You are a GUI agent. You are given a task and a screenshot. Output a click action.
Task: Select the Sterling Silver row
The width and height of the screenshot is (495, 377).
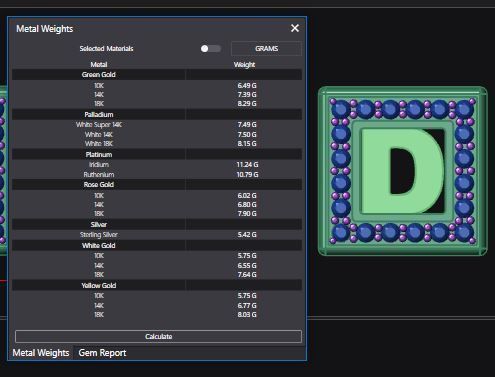[x=157, y=235]
